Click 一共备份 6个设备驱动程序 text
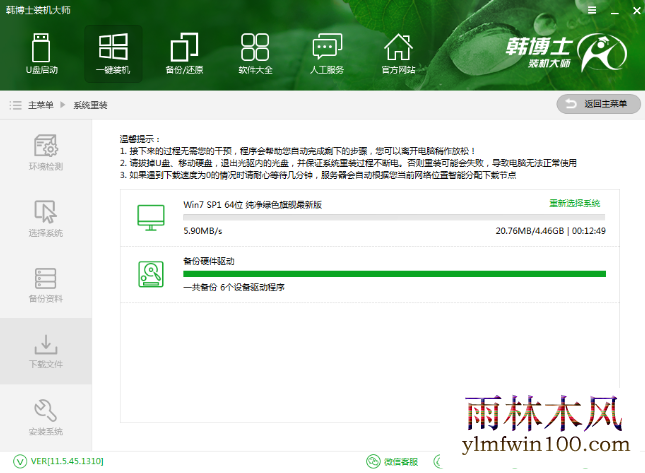This screenshot has height=473, width=645. pyautogui.click(x=234, y=287)
